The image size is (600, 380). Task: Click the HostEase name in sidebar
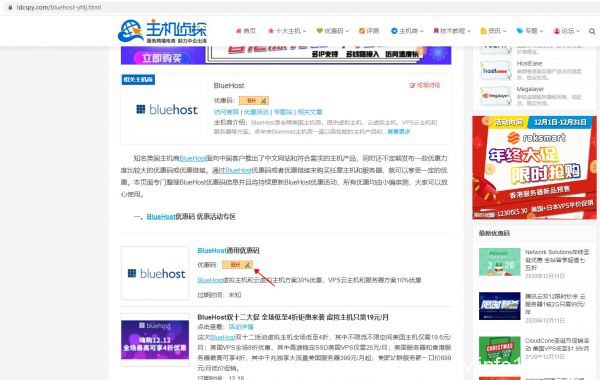pos(529,64)
